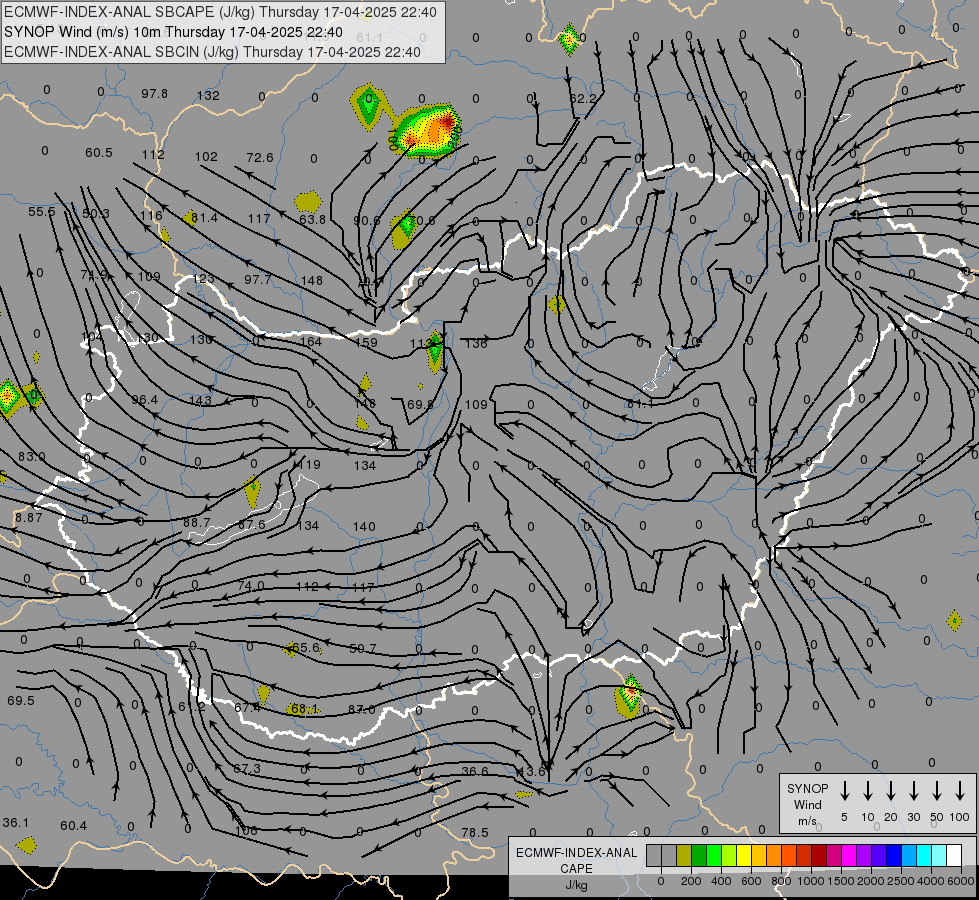Click the 67.3 value on the map
The height and width of the screenshot is (900, 979).
point(247,768)
